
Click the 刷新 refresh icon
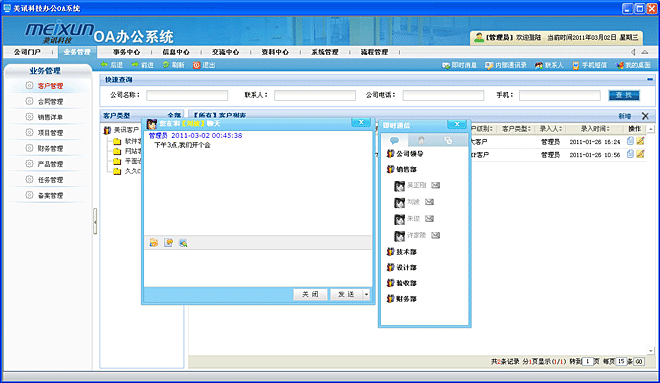click(166, 64)
